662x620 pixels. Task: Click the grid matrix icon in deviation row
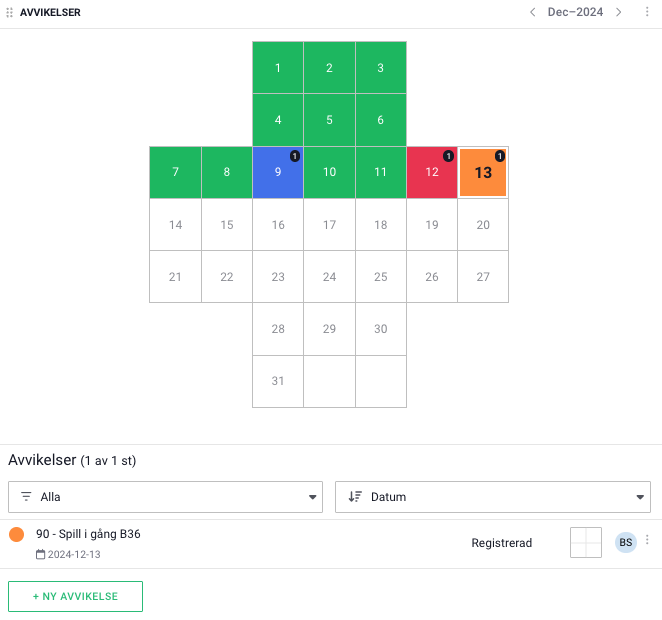point(586,543)
